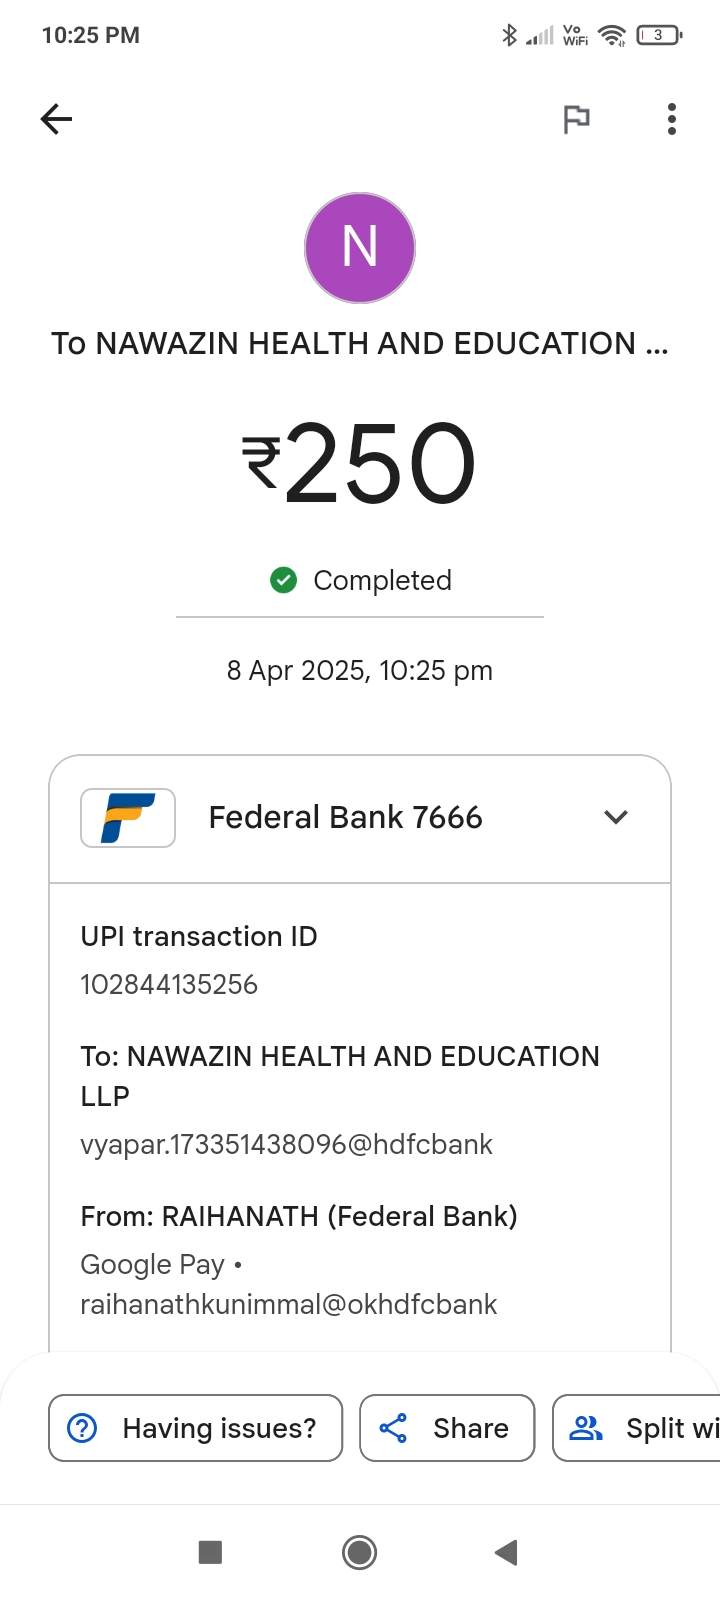The width and height of the screenshot is (720, 1600).
Task: Tap the purple N recipient avatar
Action: point(360,248)
